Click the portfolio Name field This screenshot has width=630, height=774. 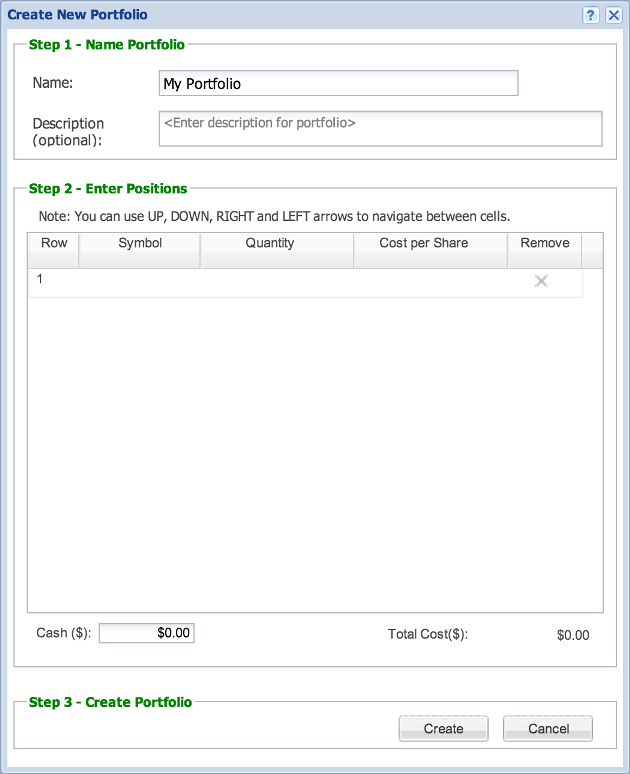tap(338, 83)
